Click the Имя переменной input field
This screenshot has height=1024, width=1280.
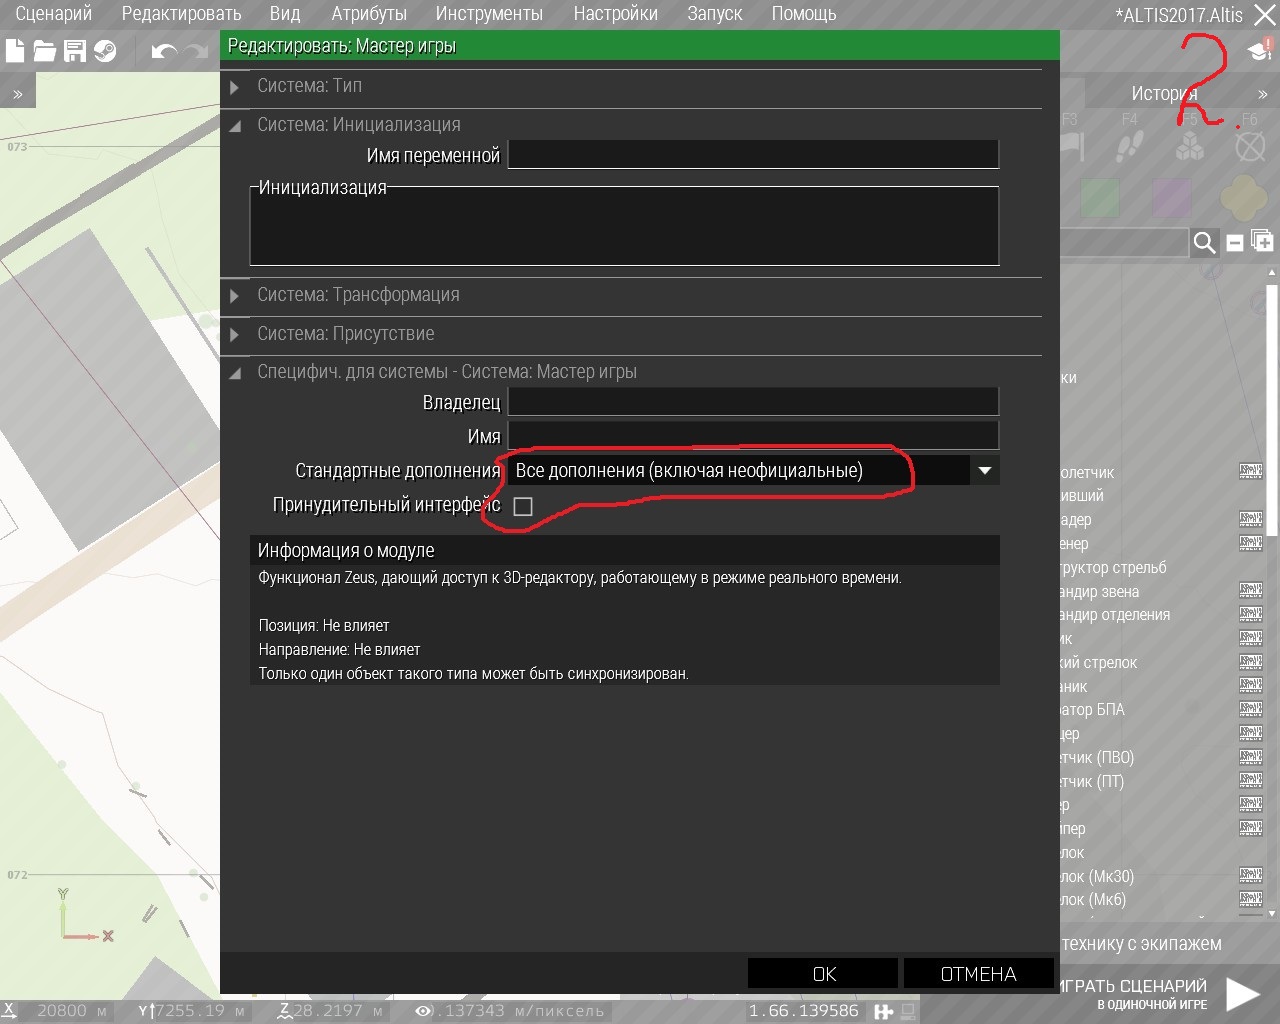[753, 155]
